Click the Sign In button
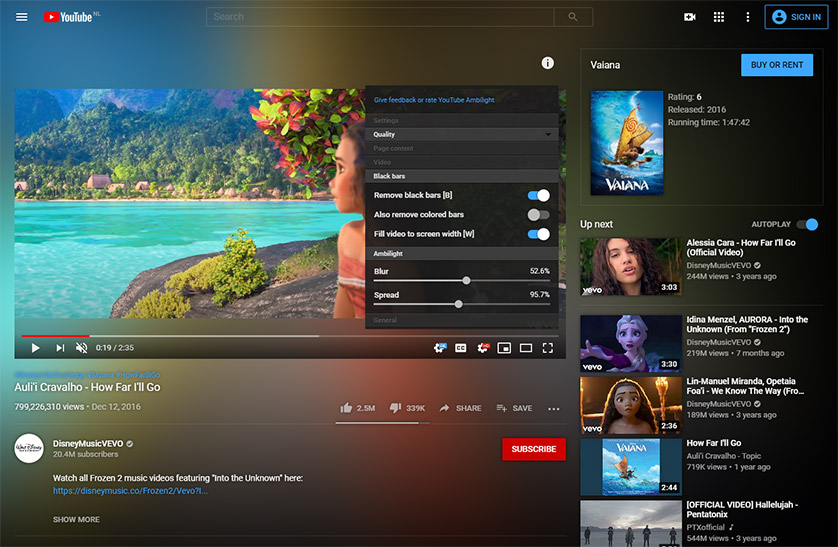Image resolution: width=838 pixels, height=547 pixels. click(796, 17)
